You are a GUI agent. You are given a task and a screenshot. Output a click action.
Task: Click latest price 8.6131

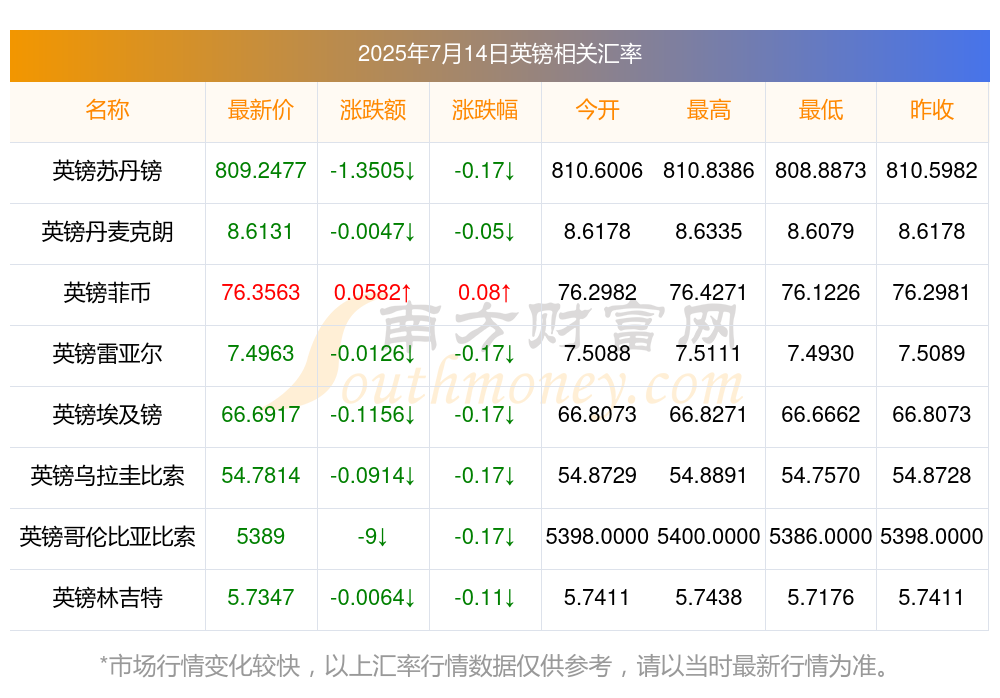click(260, 232)
